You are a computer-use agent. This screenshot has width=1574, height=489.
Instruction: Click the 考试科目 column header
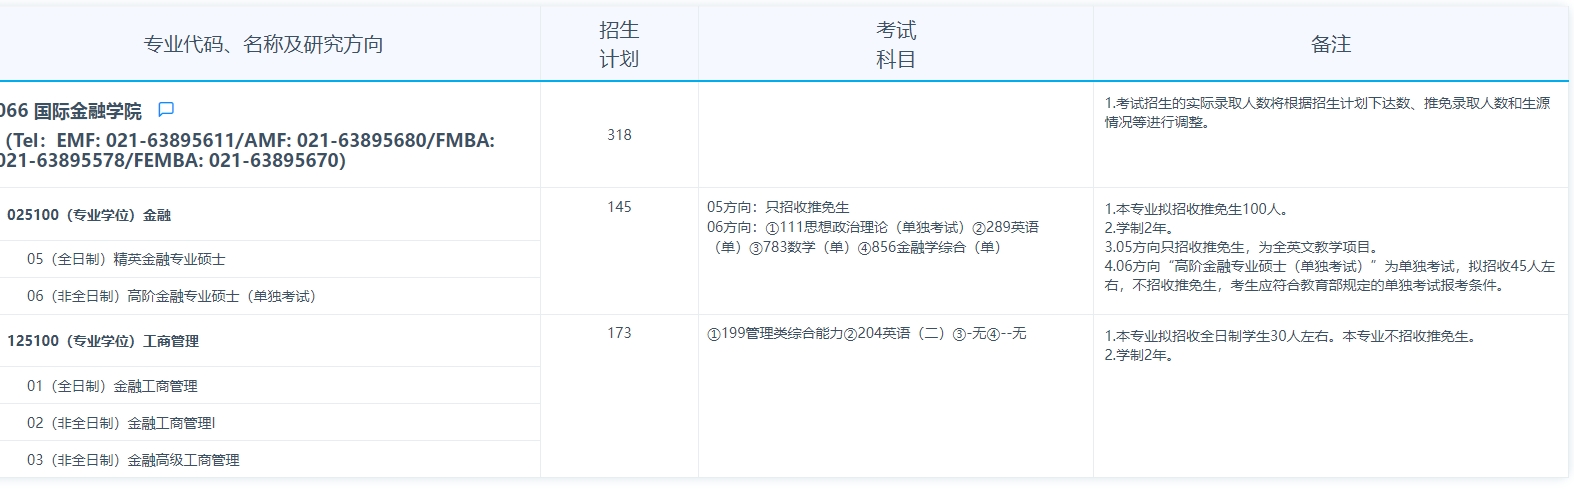coord(896,44)
